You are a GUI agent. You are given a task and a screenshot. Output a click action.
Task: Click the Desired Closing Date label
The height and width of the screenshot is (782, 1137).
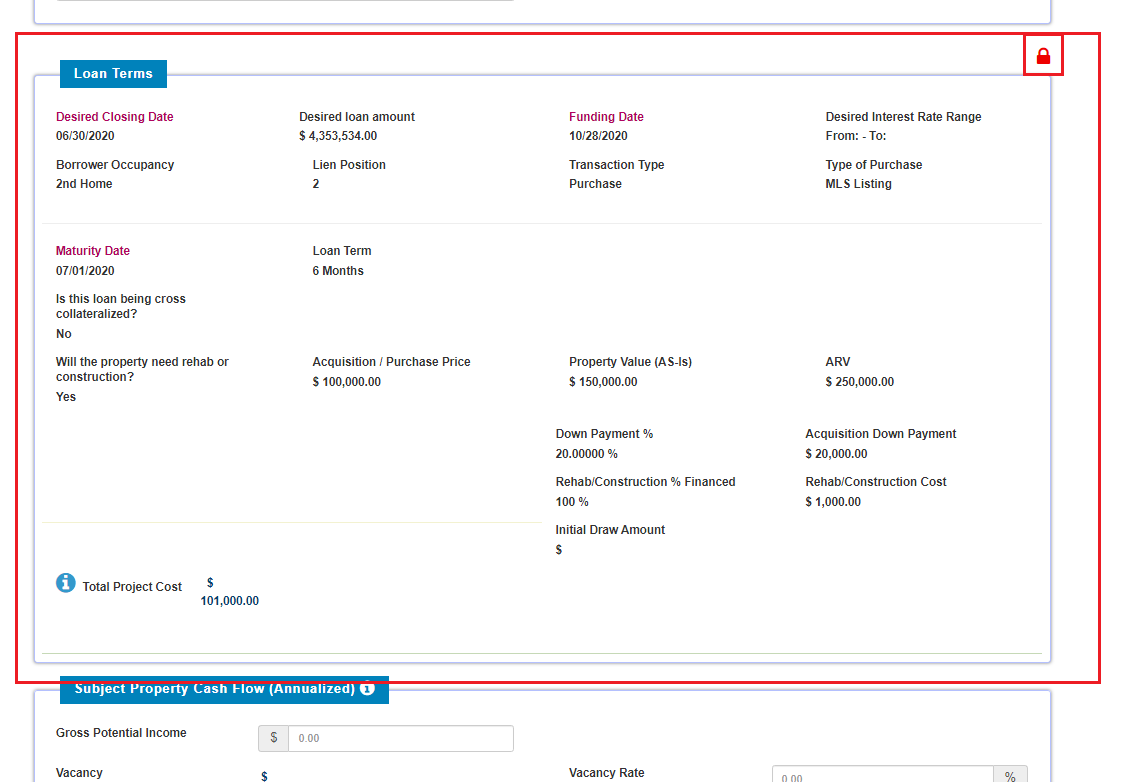(114, 117)
